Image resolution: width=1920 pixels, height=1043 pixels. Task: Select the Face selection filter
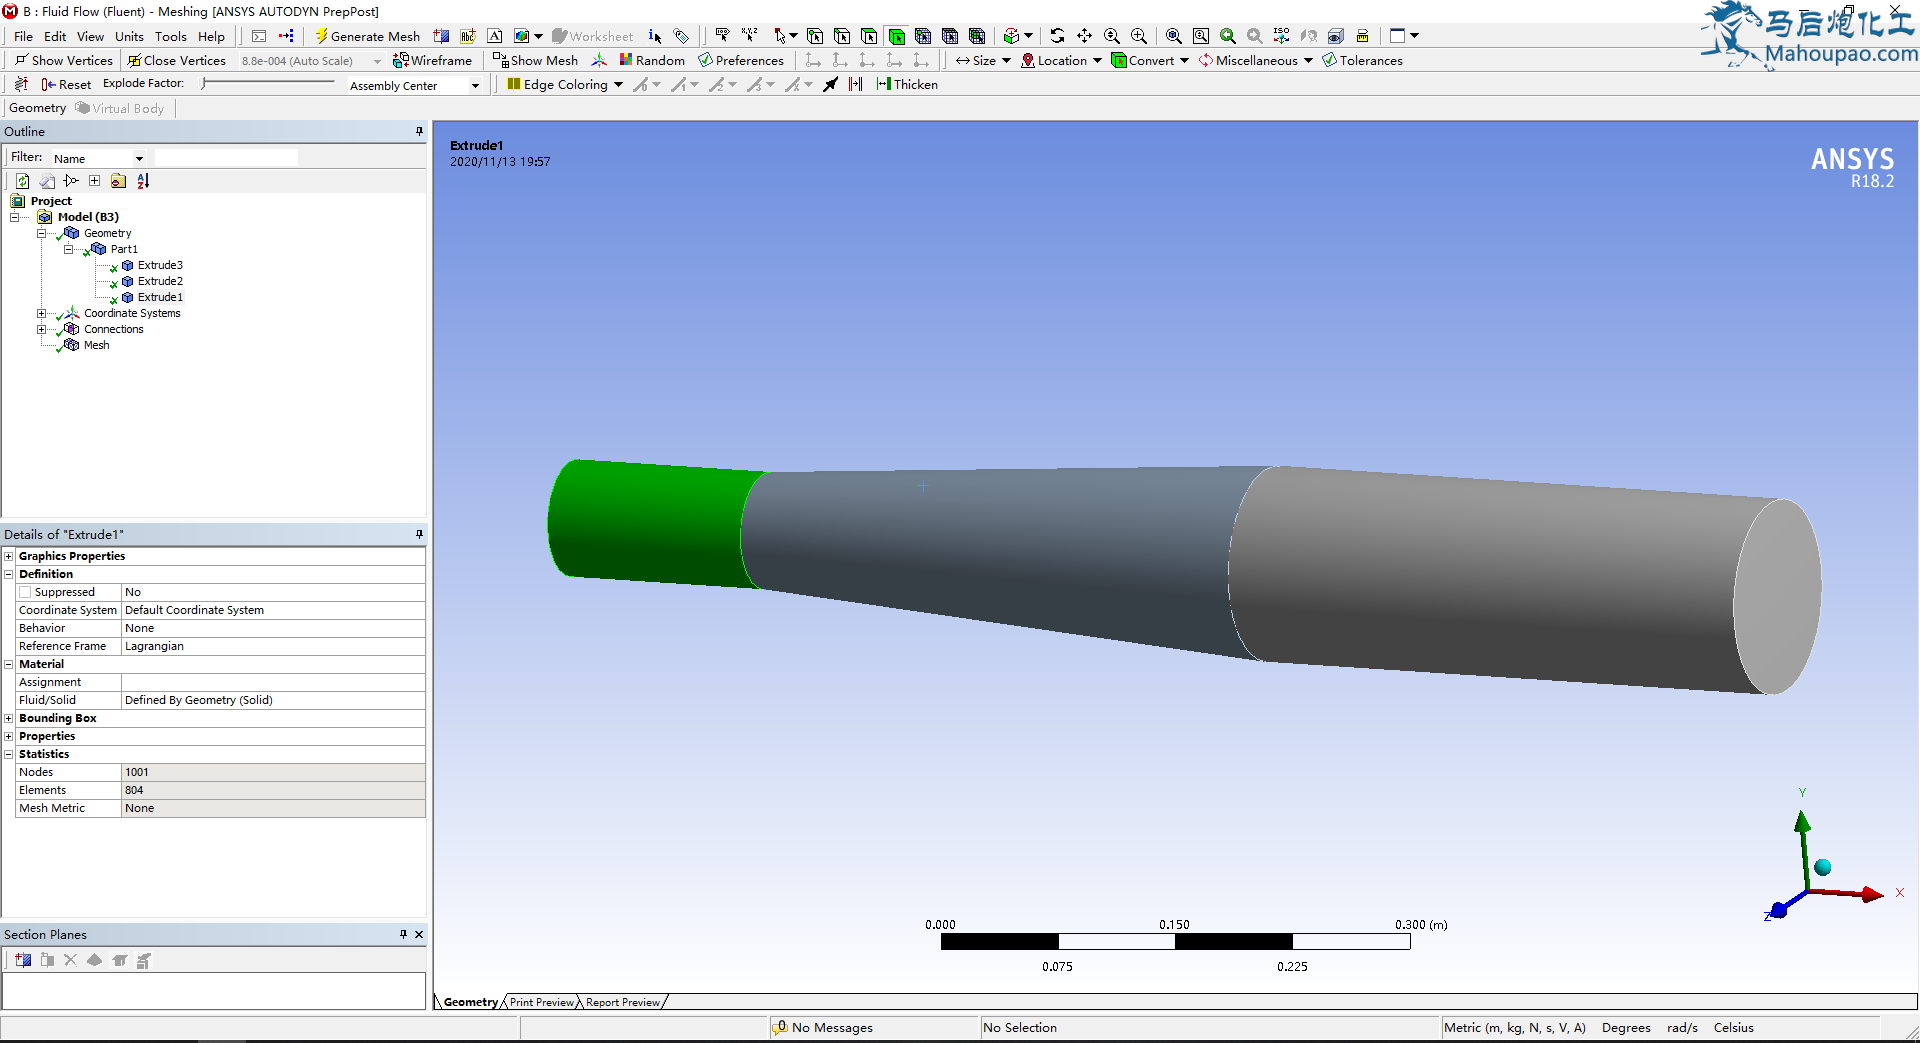[x=869, y=36]
